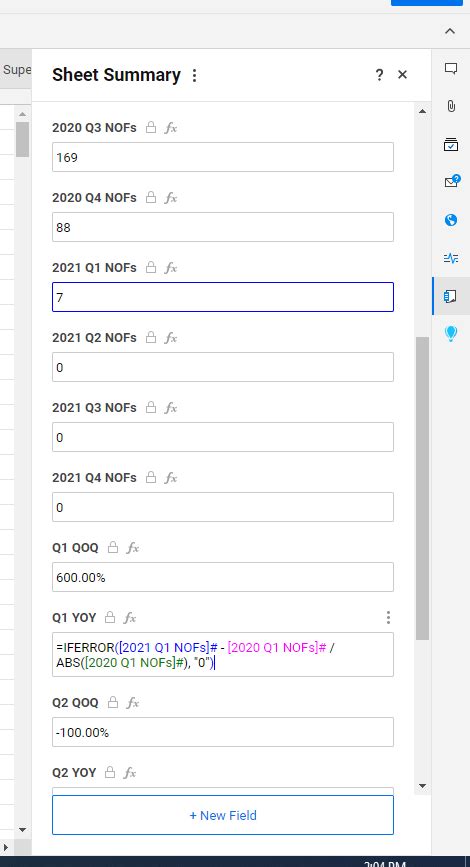470x867 pixels.
Task: Click lock icon beside 2021 Q3 NOFs
Action: tap(151, 408)
